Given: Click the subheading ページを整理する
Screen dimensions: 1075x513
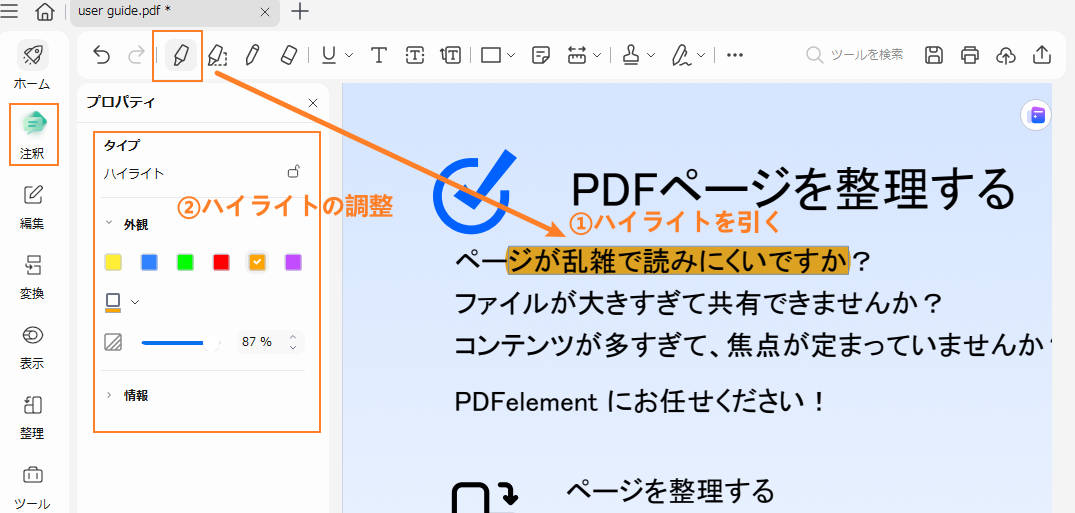Looking at the screenshot, I should click(671, 491).
